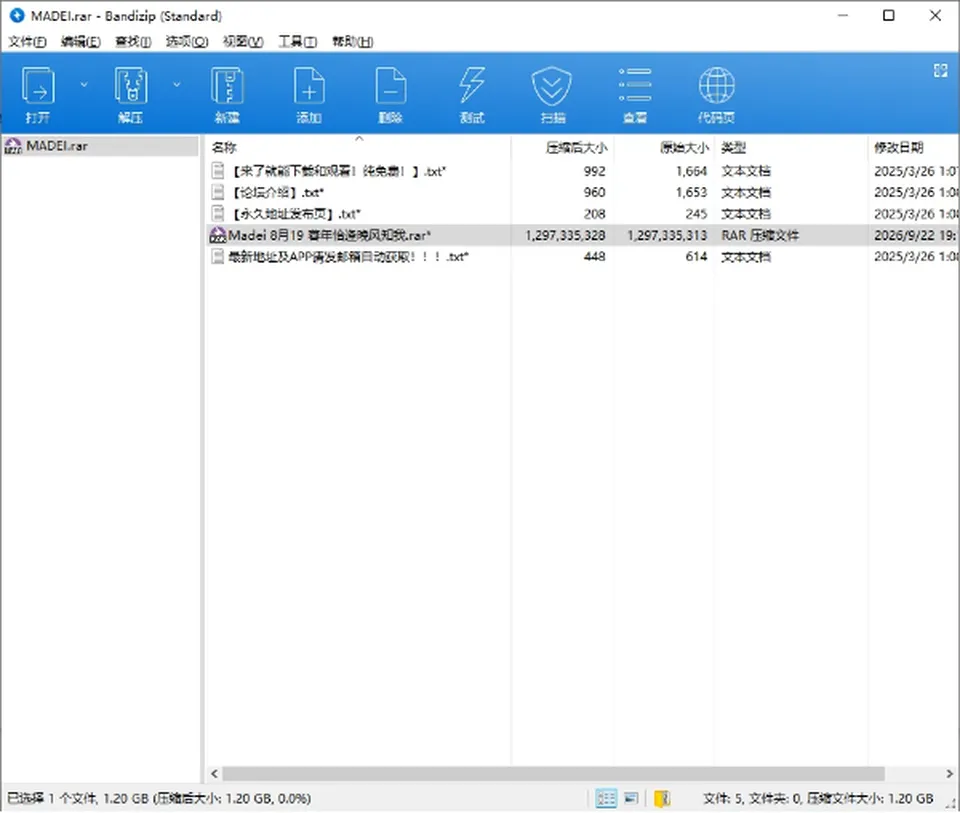
Task: Open the dropdown arrow beside 打开
Action: (84, 84)
